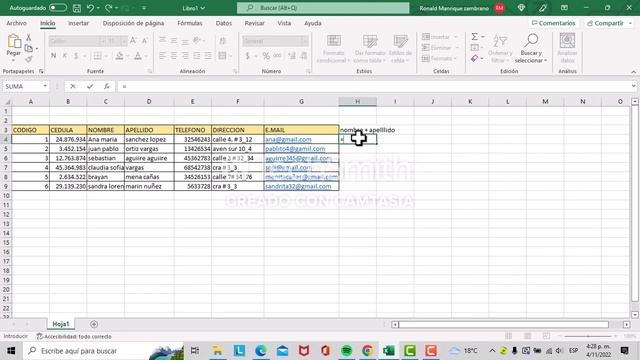640x360 pixels.
Task: Click the Undo arrow icon
Action: pos(90,8)
